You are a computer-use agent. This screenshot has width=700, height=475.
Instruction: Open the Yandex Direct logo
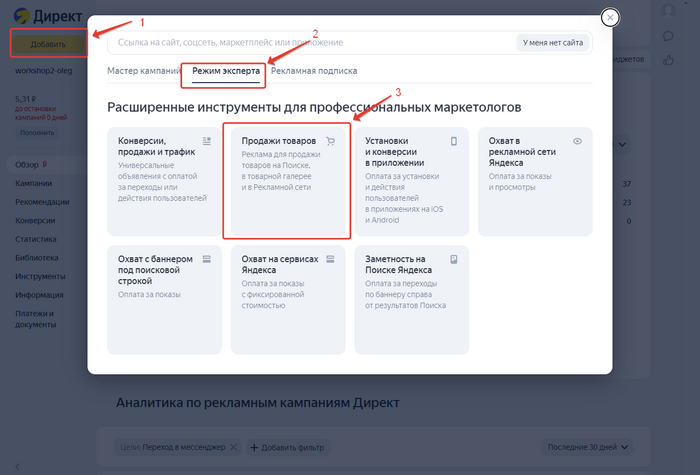click(x=48, y=16)
